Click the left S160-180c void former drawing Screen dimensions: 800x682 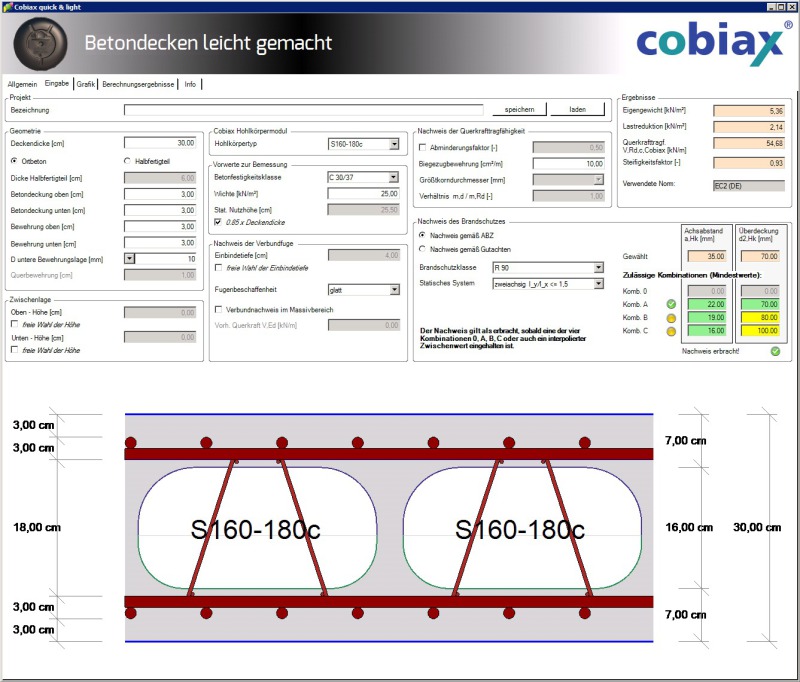click(257, 528)
